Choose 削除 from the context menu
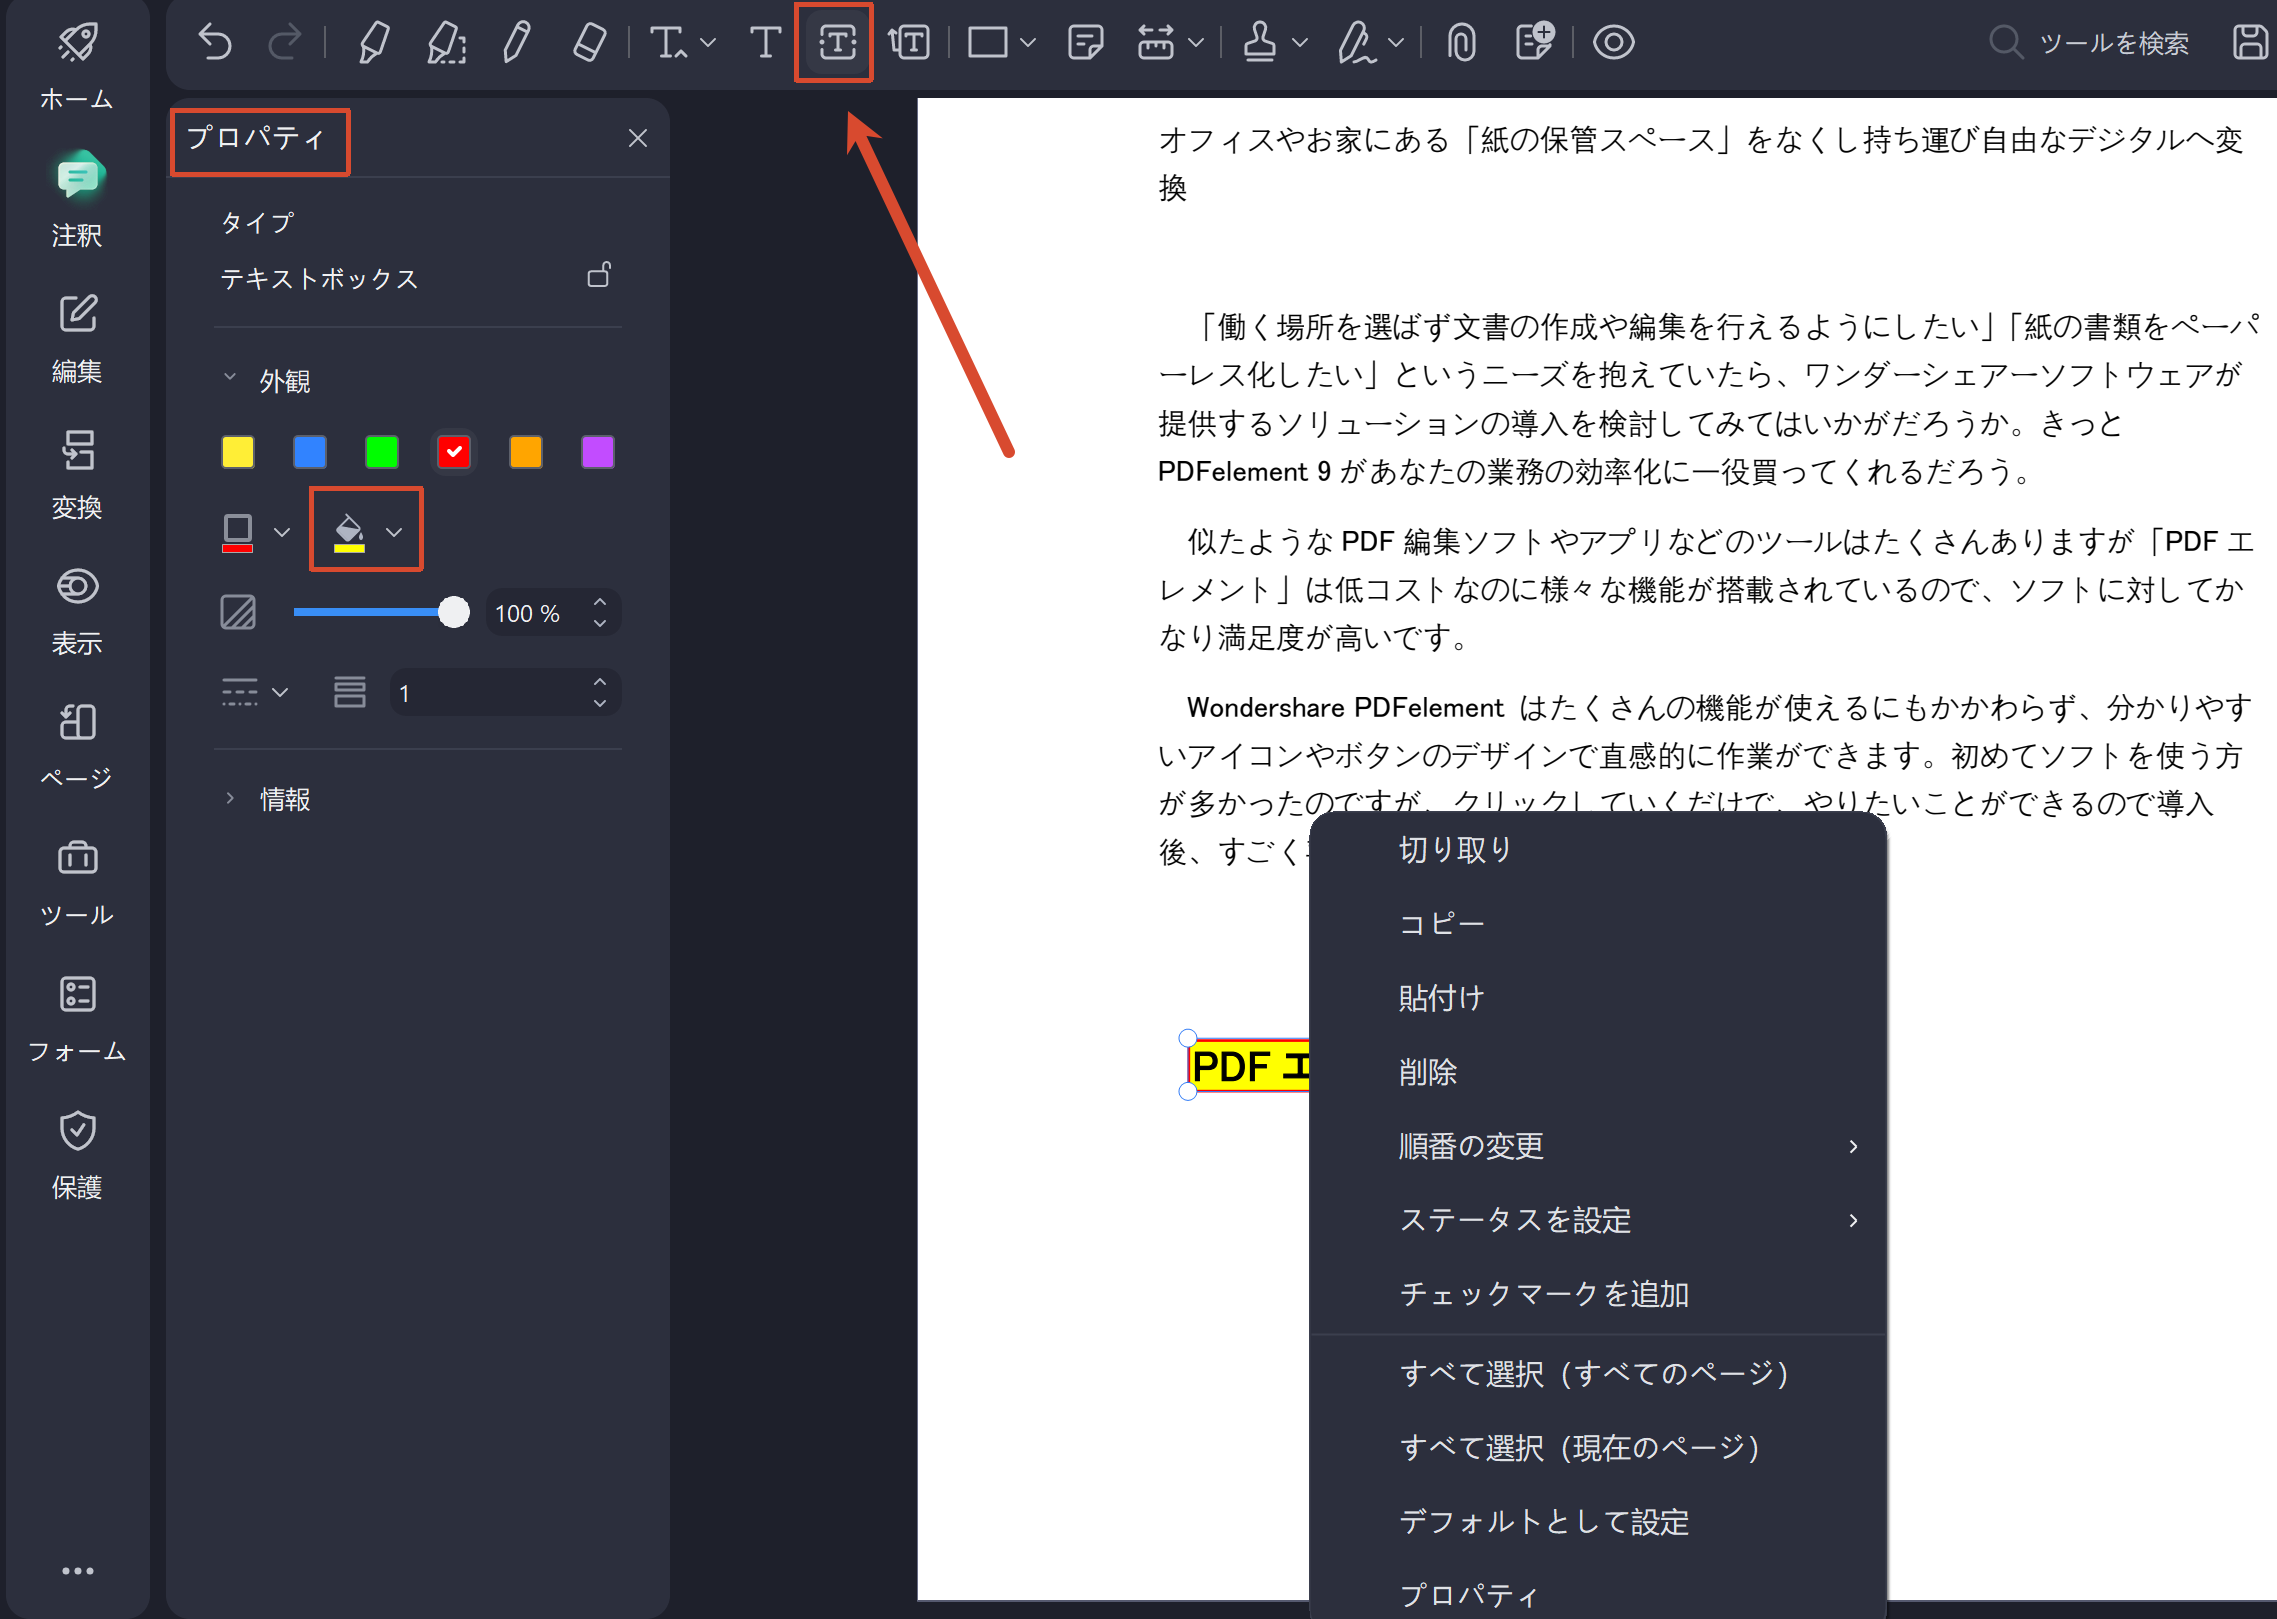This screenshot has width=2277, height=1619. (1597, 1072)
